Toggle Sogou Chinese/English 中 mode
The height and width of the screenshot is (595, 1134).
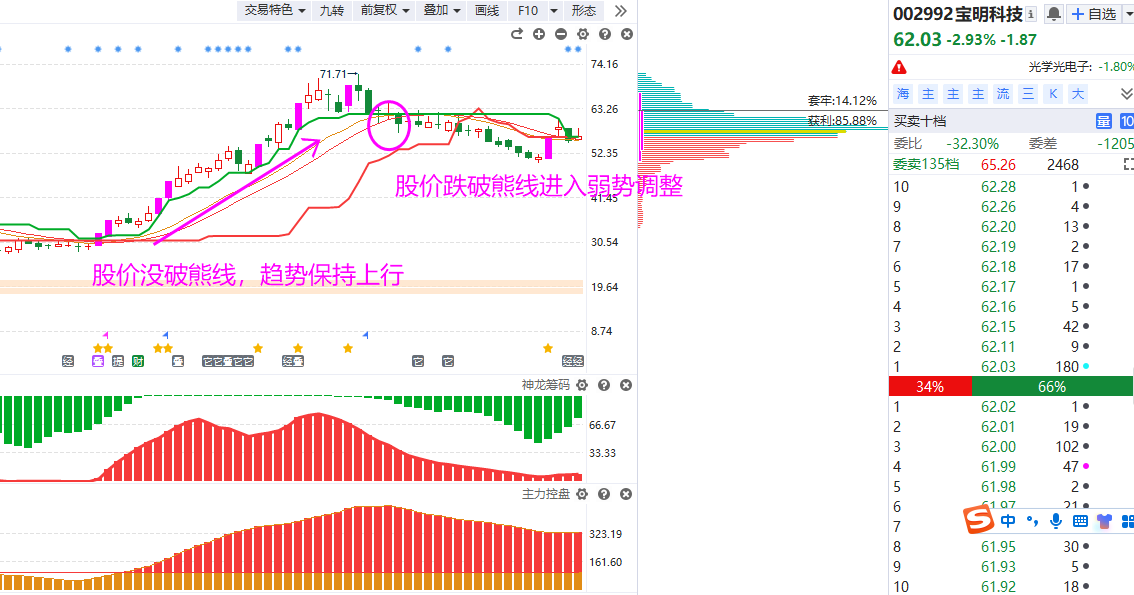pyautogui.click(x=1008, y=521)
